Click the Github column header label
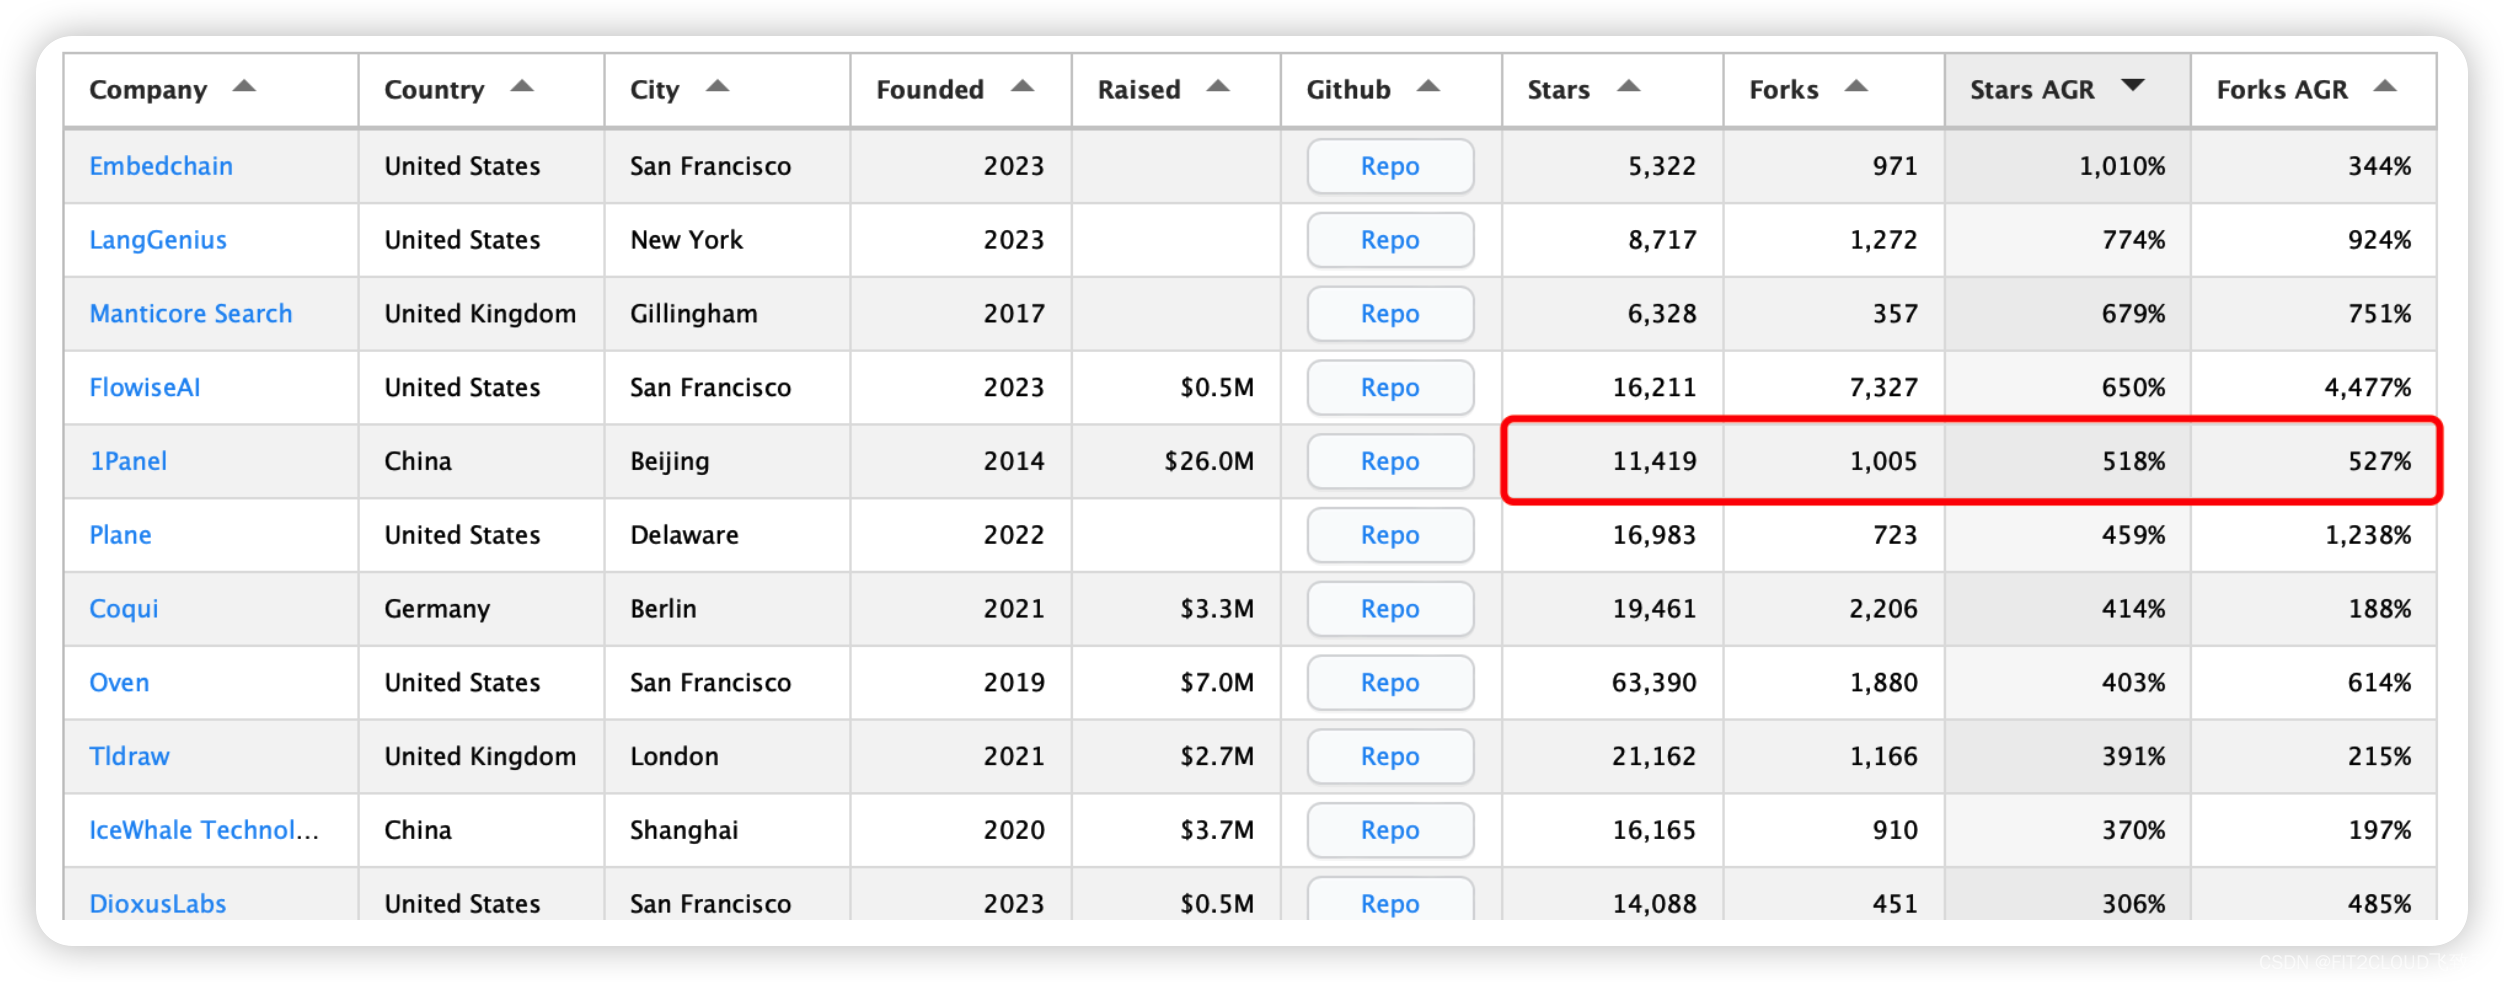This screenshot has height=982, width=2504. (x=1348, y=90)
